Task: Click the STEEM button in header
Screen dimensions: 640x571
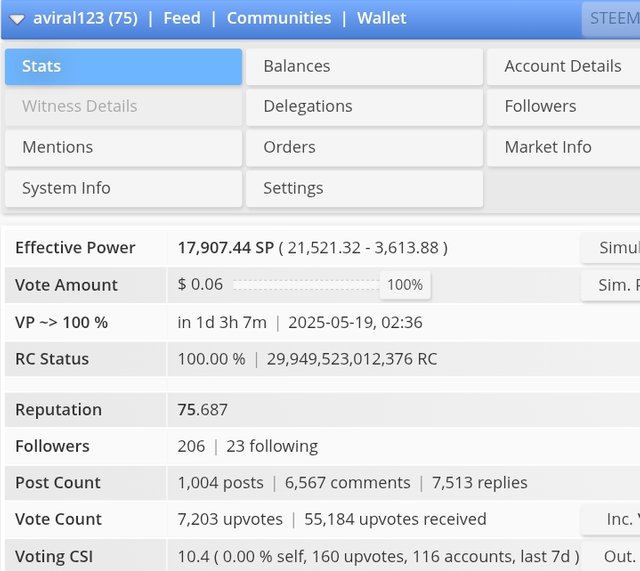Action: click(611, 19)
